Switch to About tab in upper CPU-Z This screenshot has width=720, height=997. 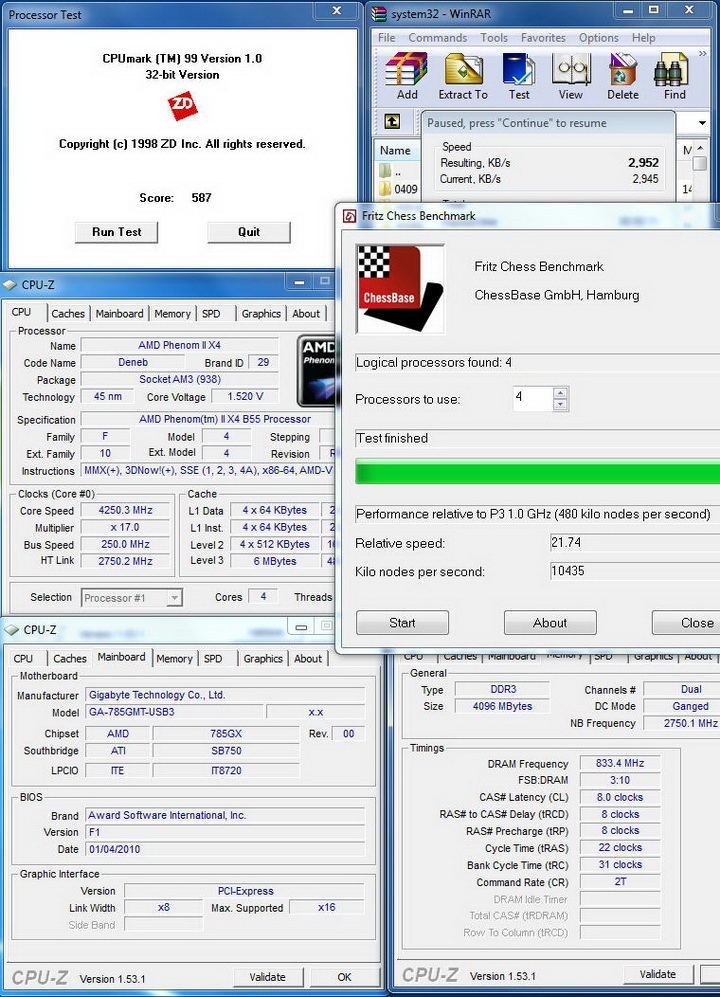(306, 313)
